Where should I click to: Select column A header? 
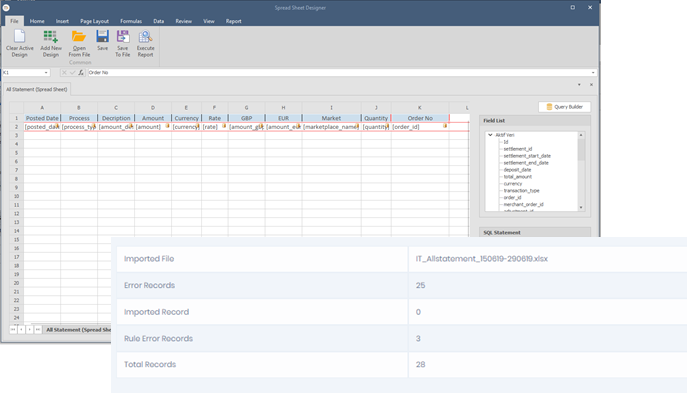point(42,108)
